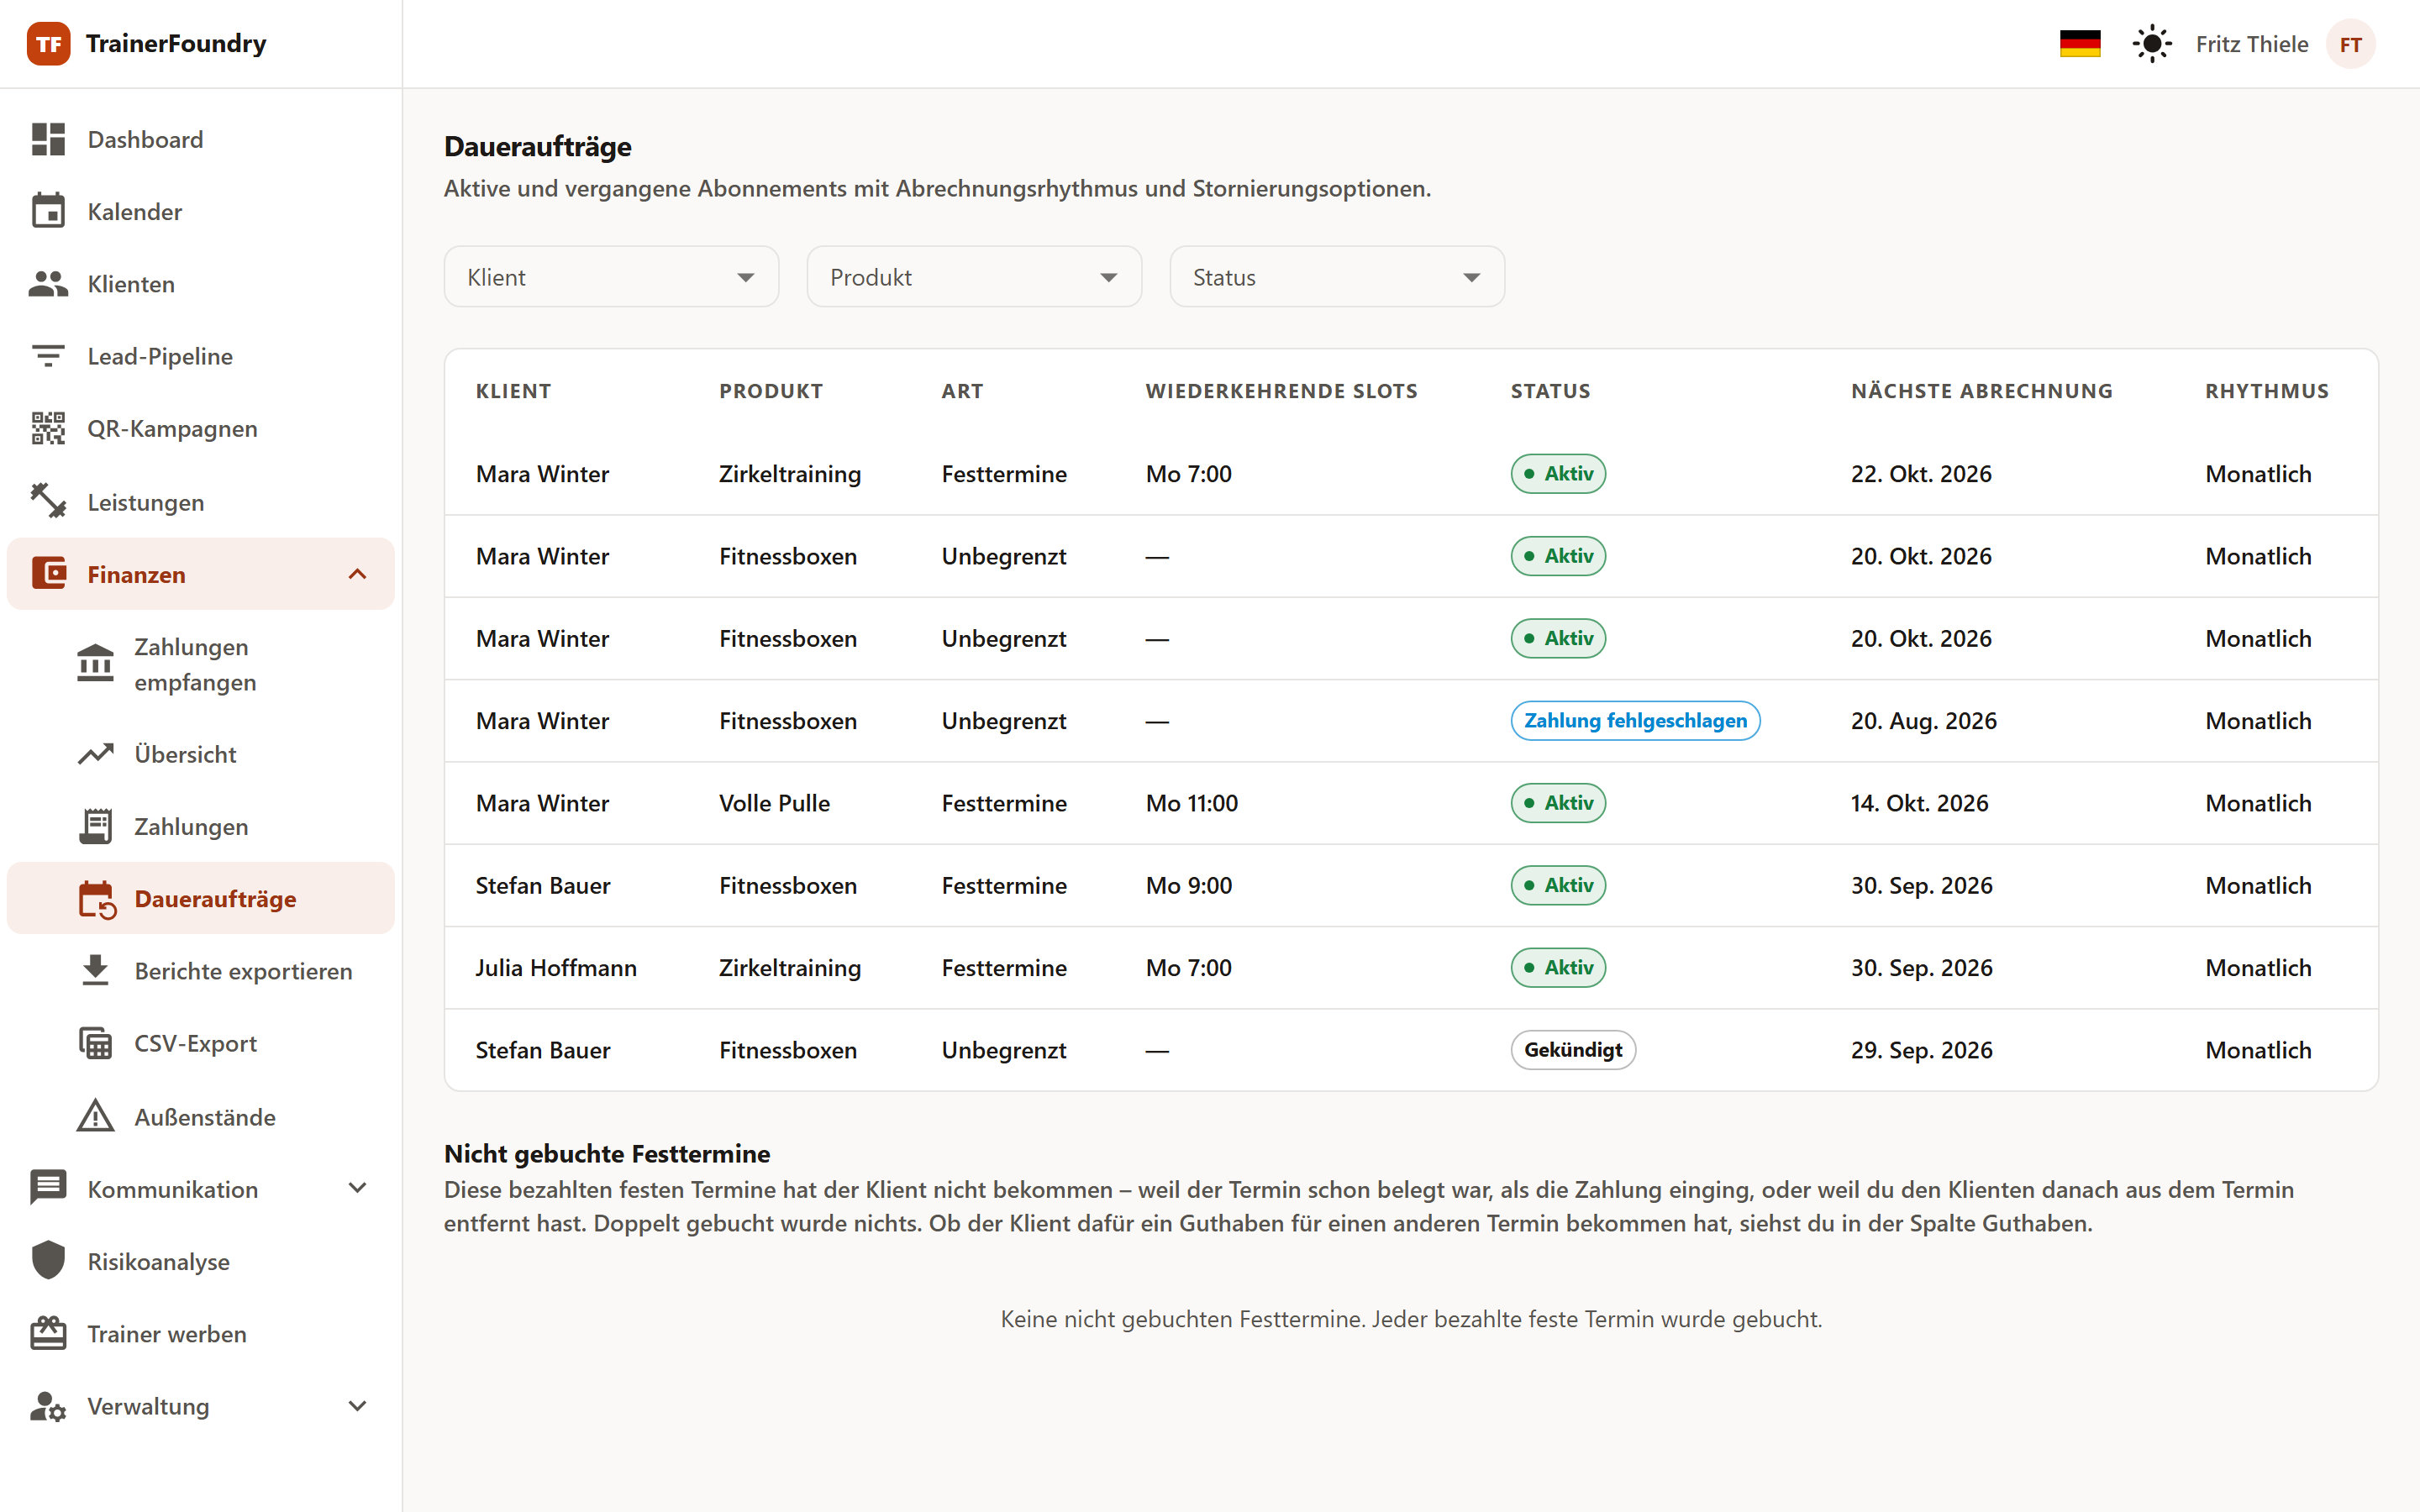
Task: Click the Mo 9:00 slot cell
Action: pyautogui.click(x=1188, y=885)
